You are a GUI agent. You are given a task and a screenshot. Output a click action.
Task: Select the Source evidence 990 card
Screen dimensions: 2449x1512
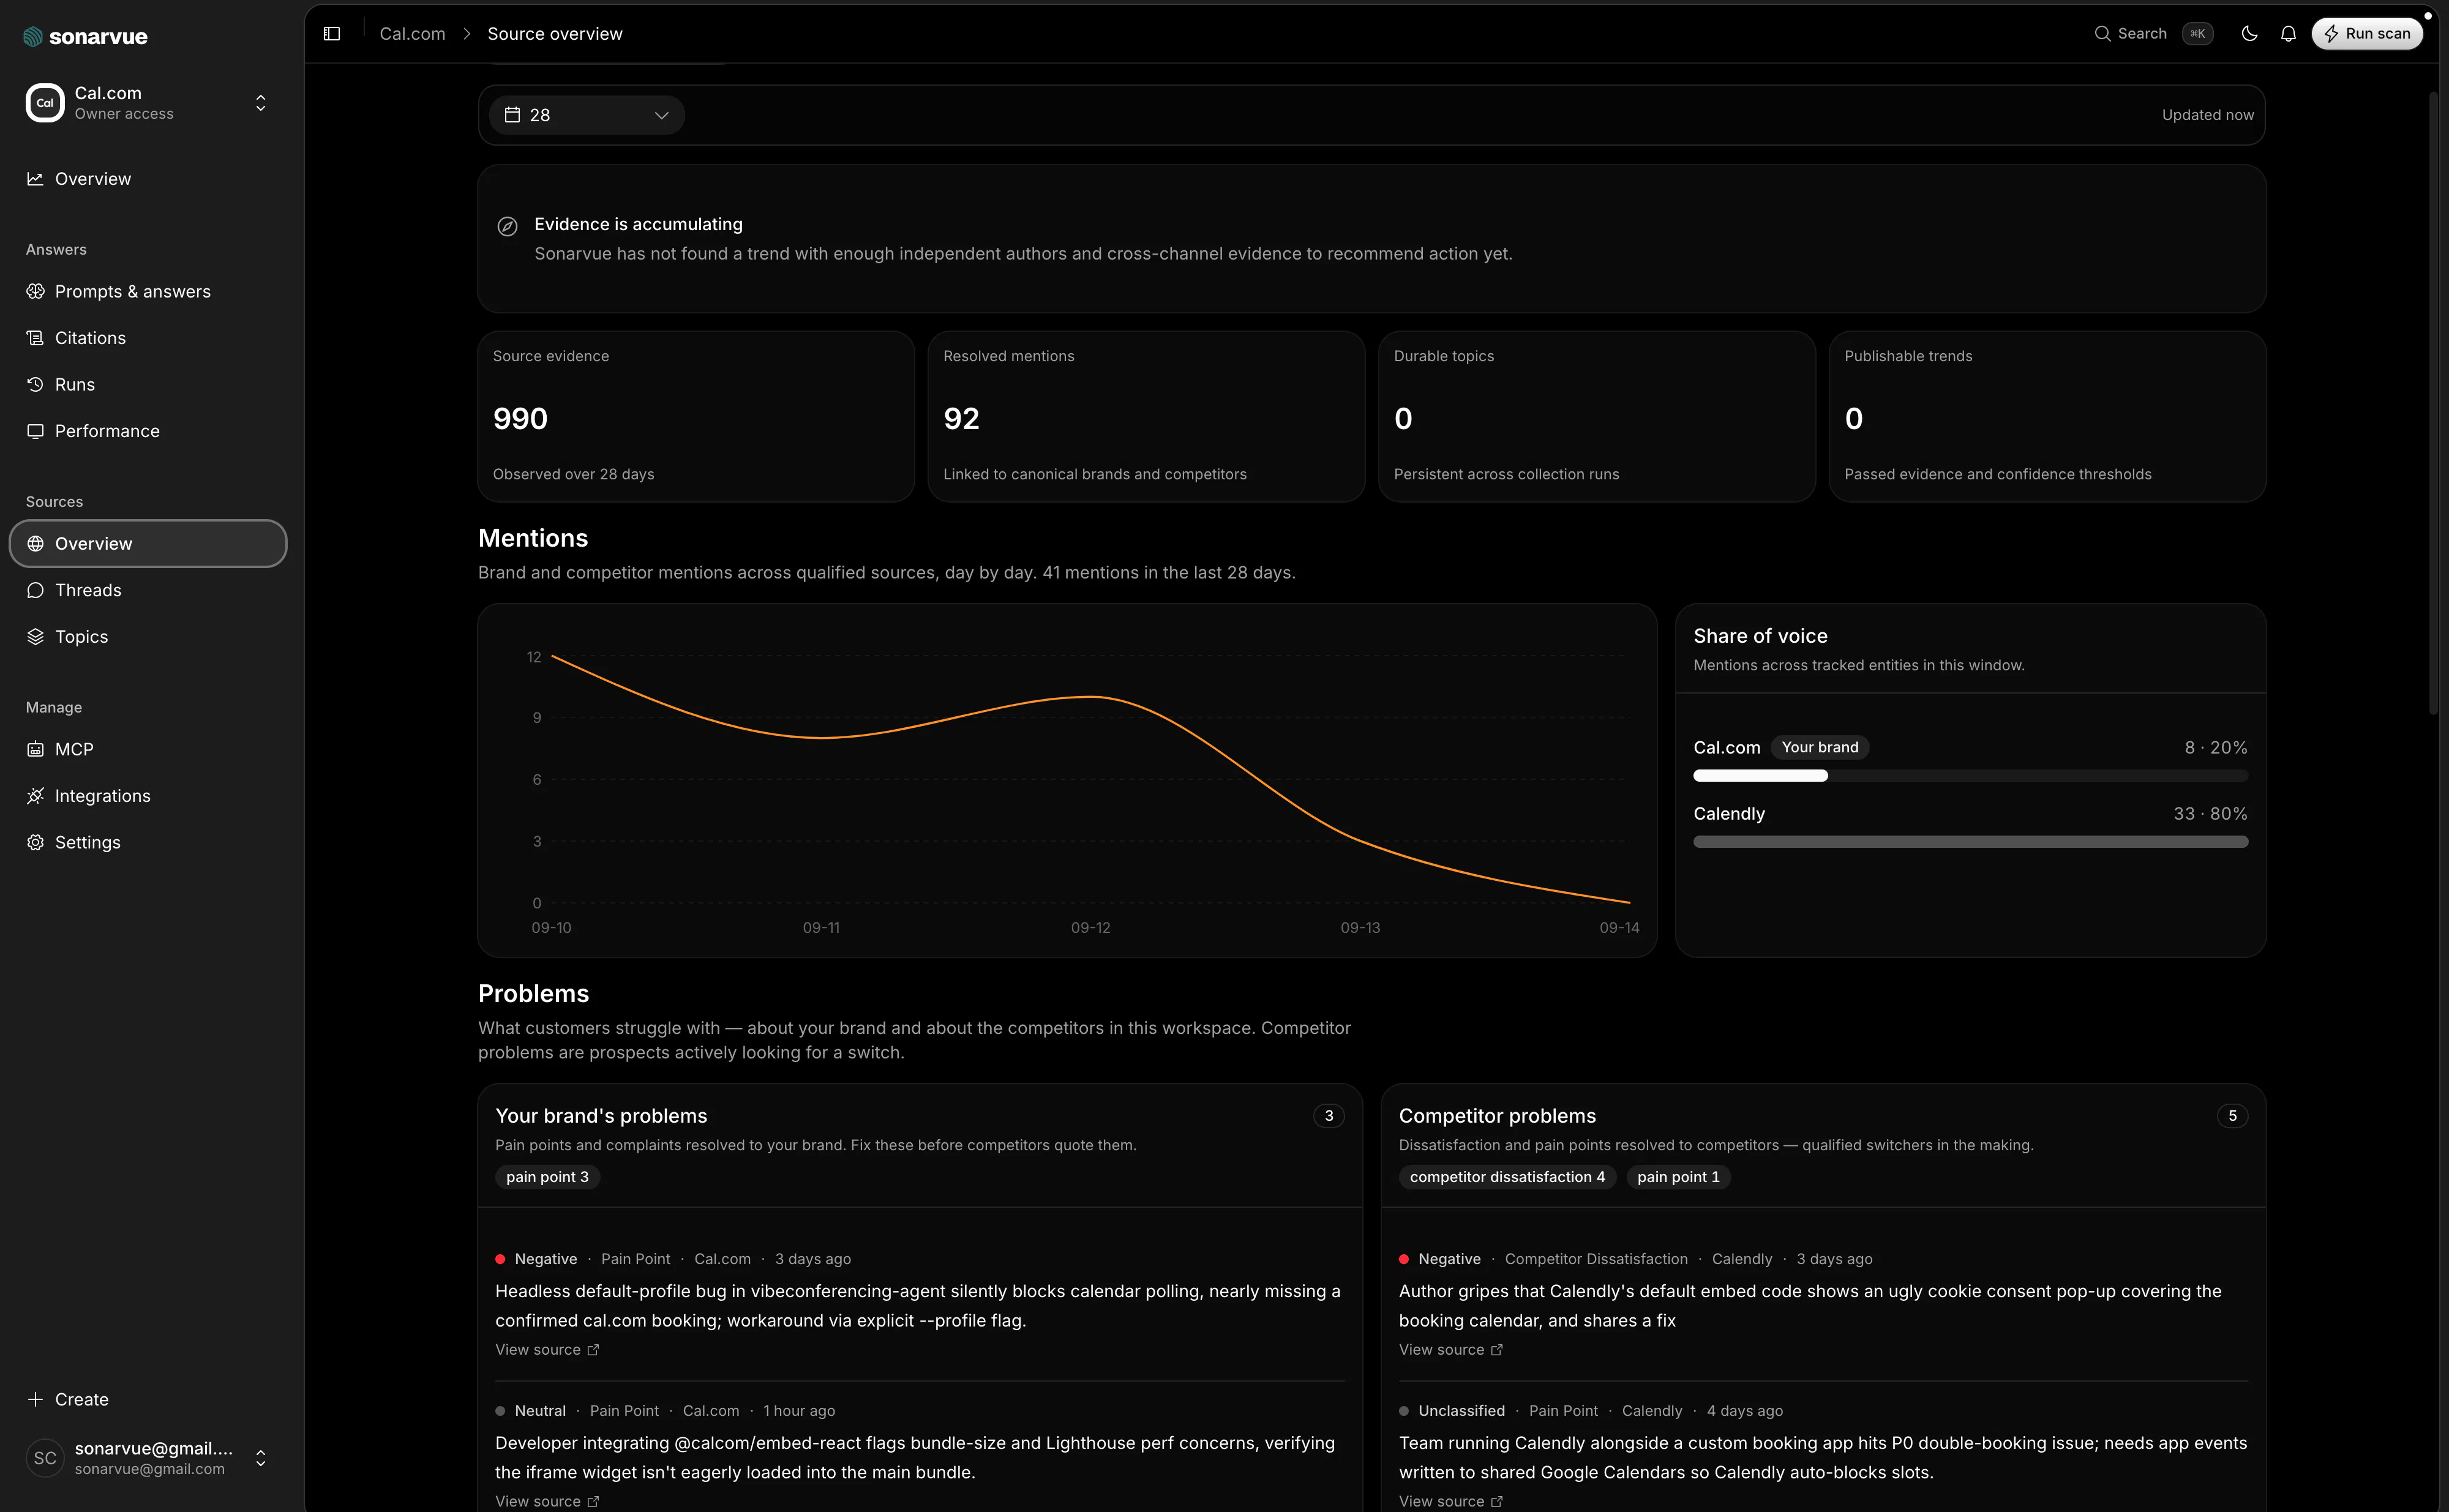point(696,416)
